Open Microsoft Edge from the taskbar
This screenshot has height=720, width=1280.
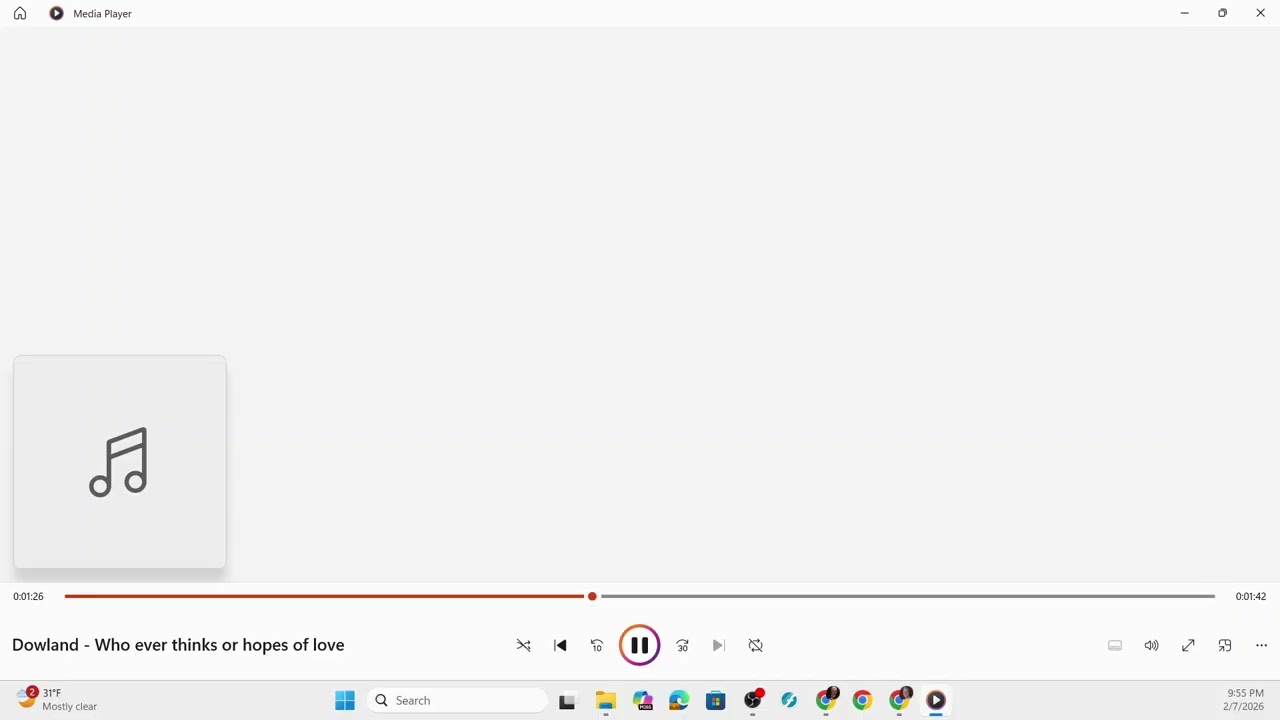pyautogui.click(x=679, y=701)
